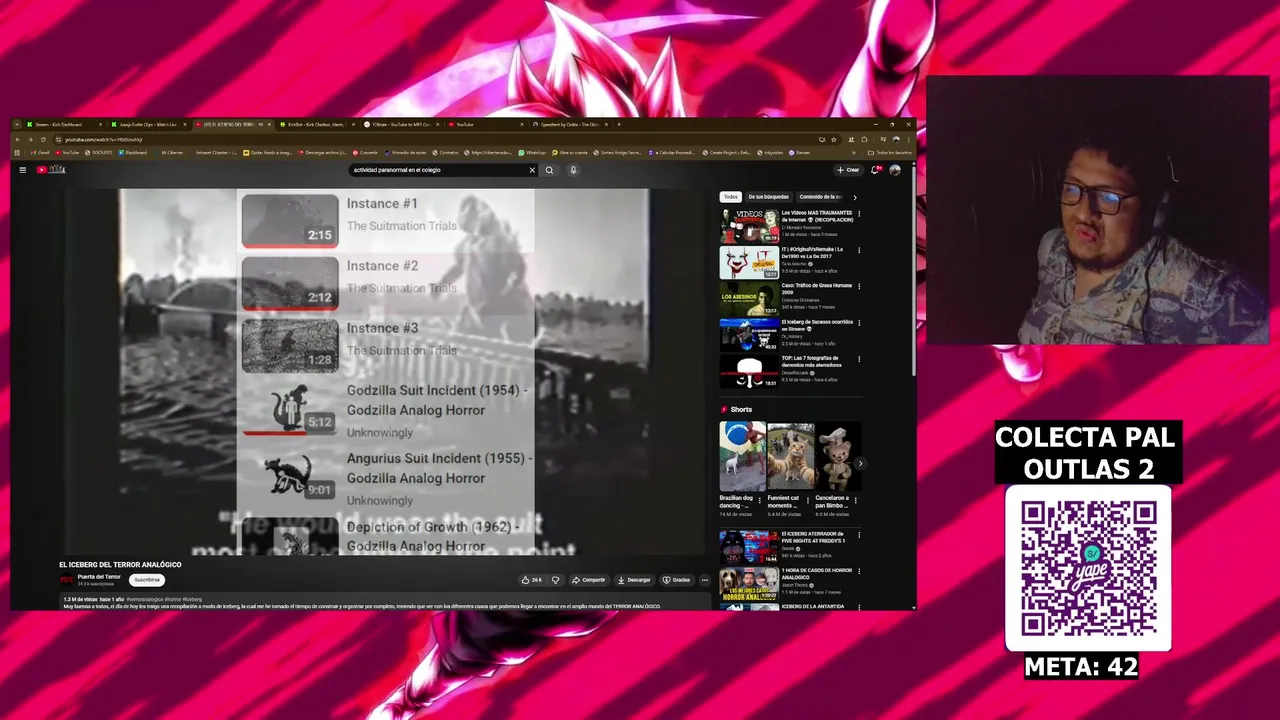Open the account avatar menu
Image resolution: width=1280 pixels, height=720 pixels.
(895, 170)
